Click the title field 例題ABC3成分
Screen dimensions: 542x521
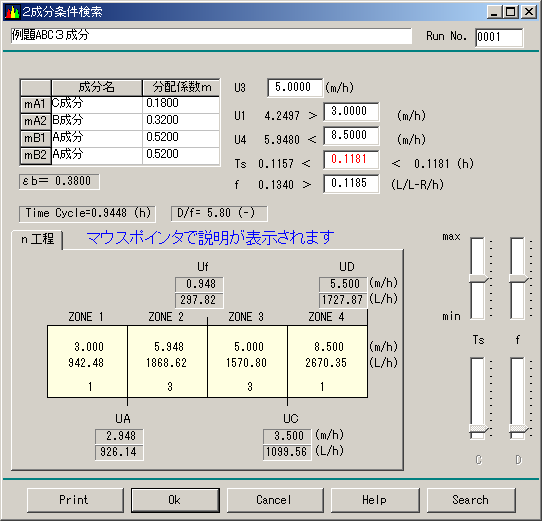[x=211, y=36]
